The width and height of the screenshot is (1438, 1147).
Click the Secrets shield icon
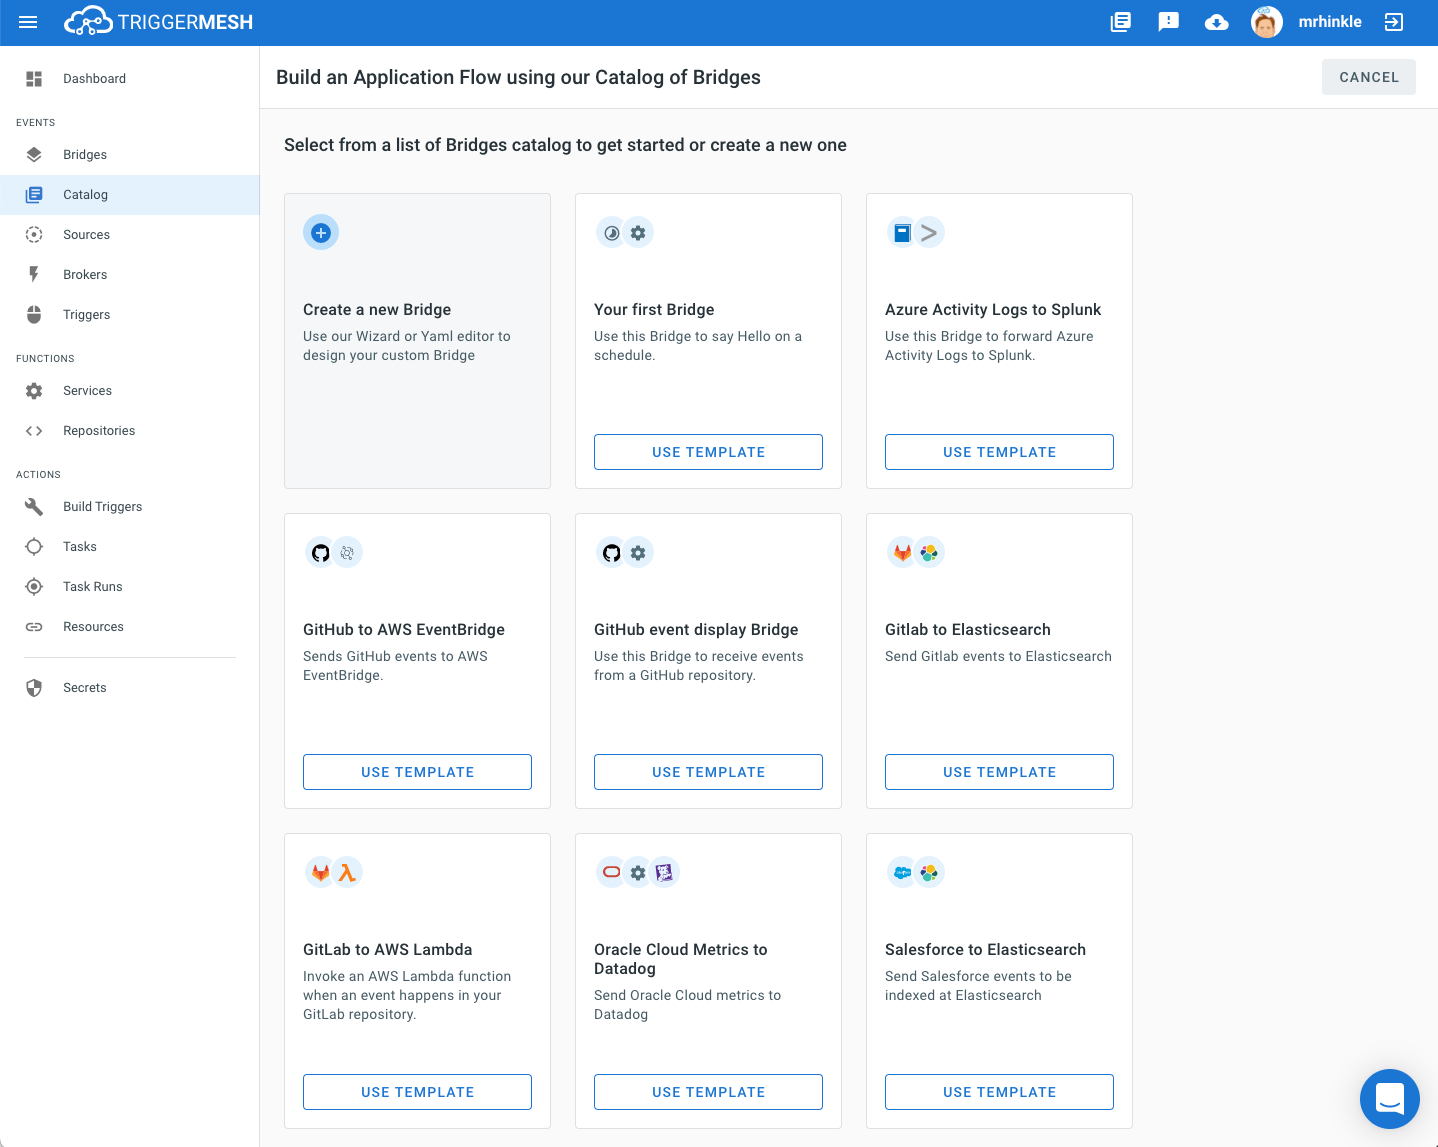(x=34, y=688)
